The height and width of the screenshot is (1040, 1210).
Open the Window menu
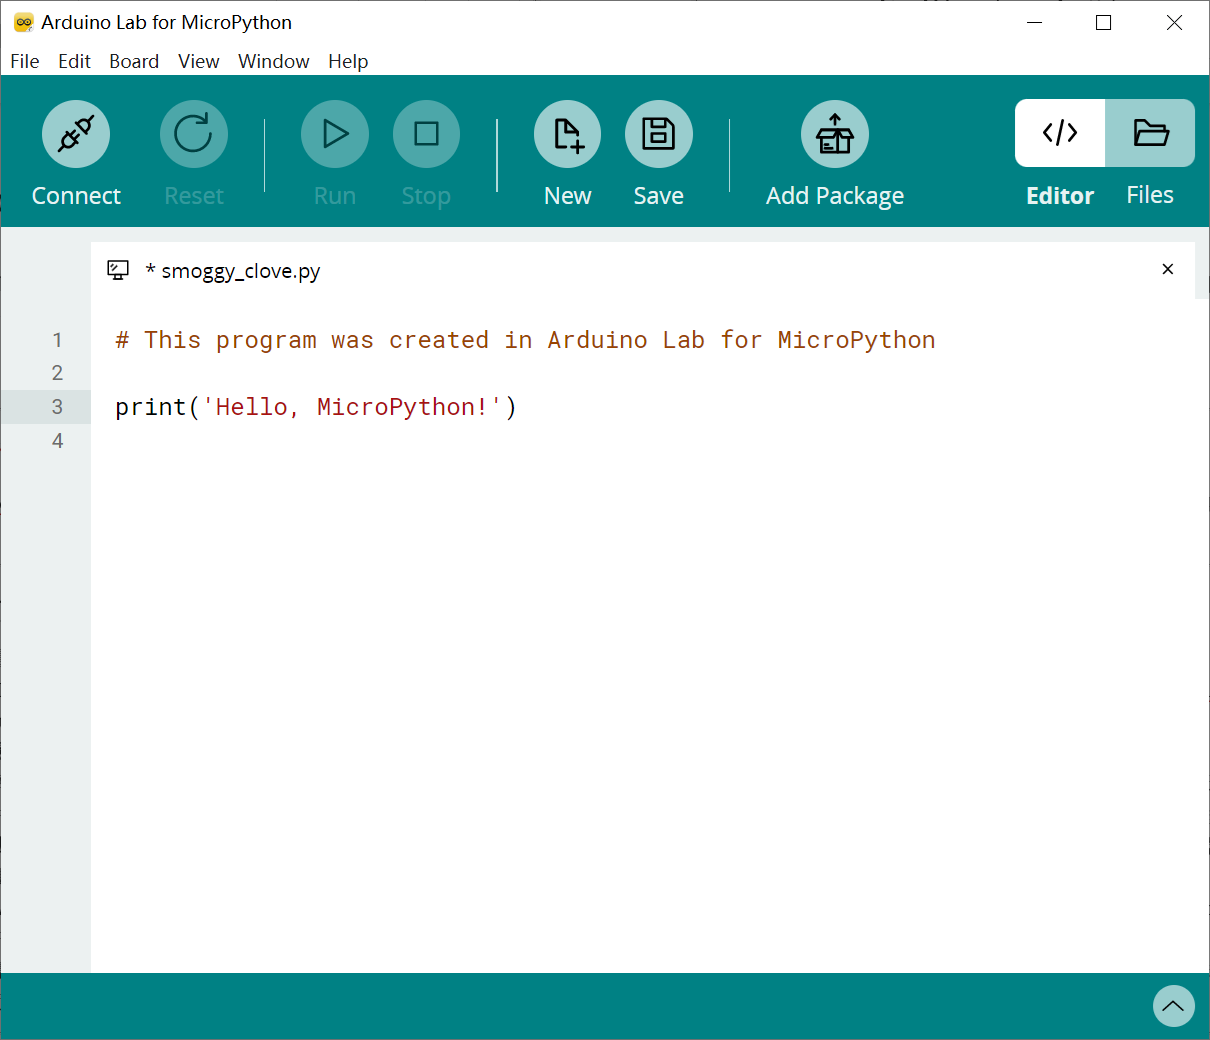pos(274,61)
